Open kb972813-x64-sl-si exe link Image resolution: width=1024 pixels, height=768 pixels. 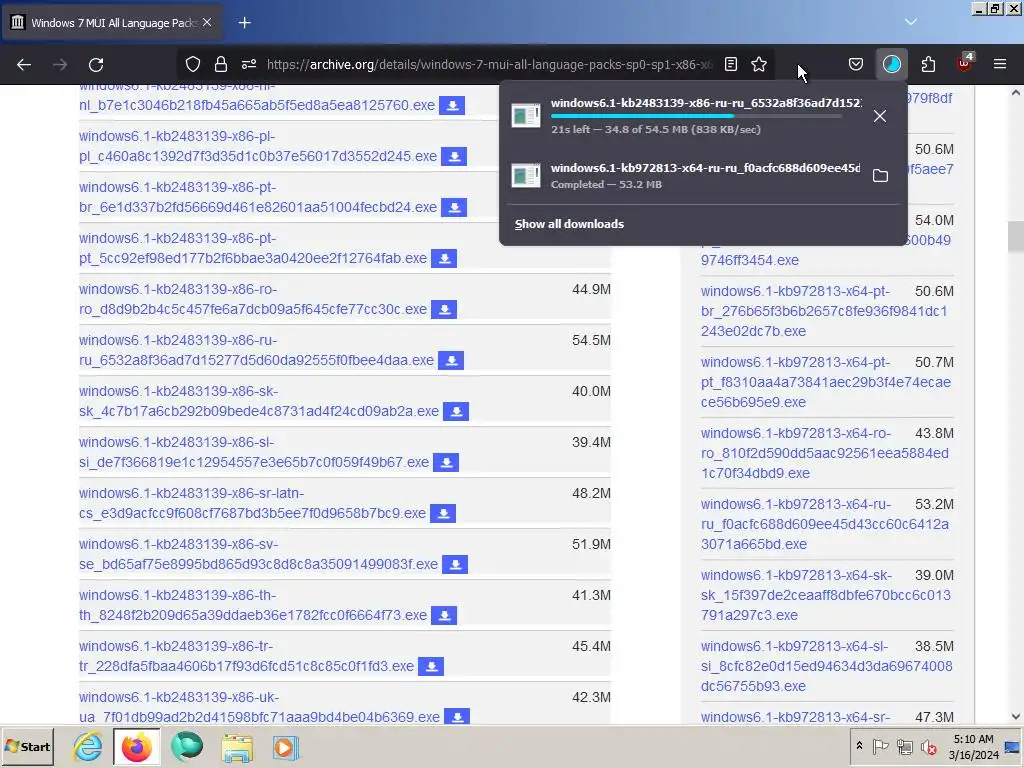point(826,666)
